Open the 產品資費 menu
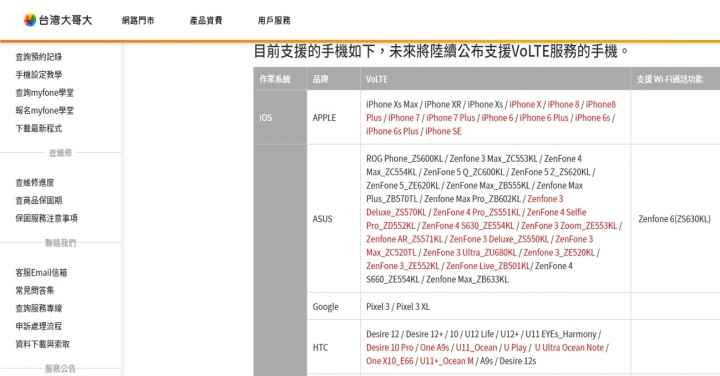The width and height of the screenshot is (720, 376). (x=206, y=20)
